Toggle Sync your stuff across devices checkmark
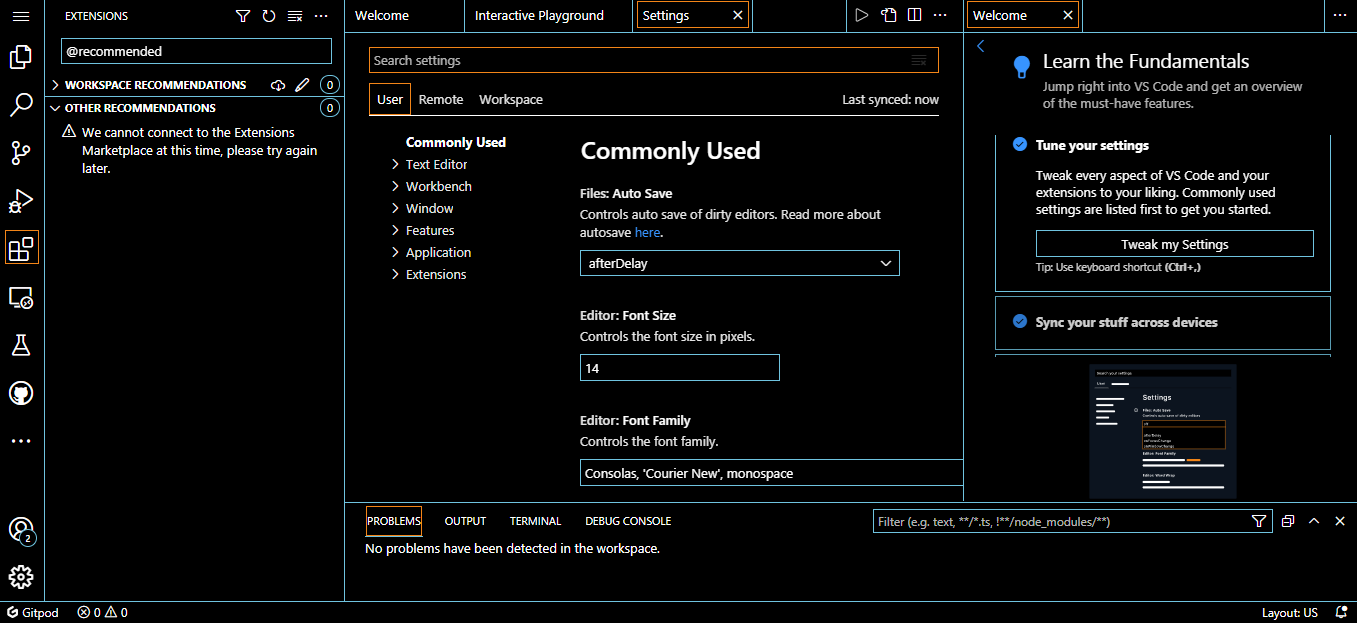The image size is (1357, 623). (x=1020, y=322)
